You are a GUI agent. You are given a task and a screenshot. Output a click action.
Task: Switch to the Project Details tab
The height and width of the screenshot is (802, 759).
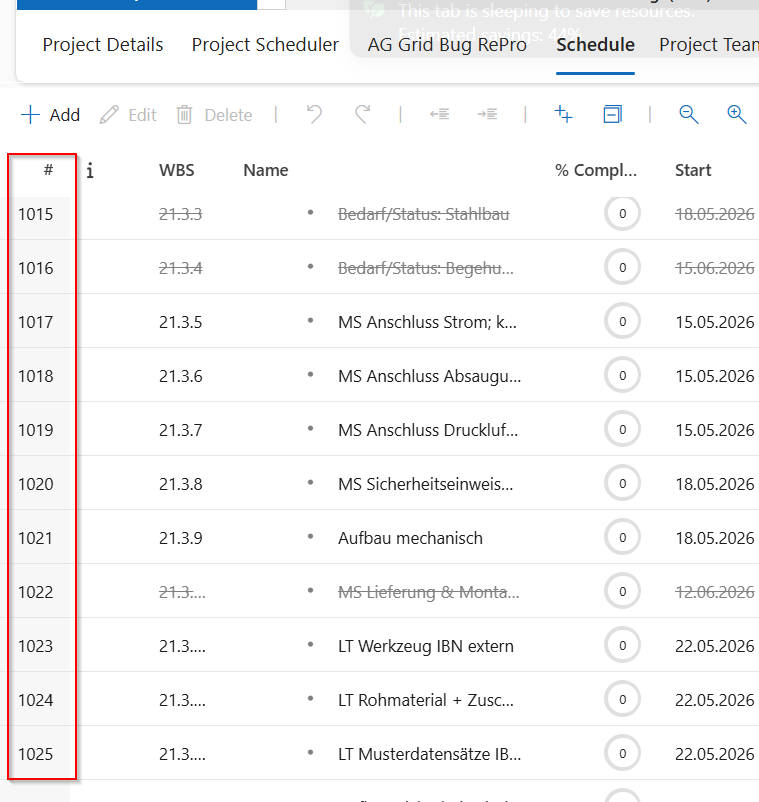(x=103, y=45)
